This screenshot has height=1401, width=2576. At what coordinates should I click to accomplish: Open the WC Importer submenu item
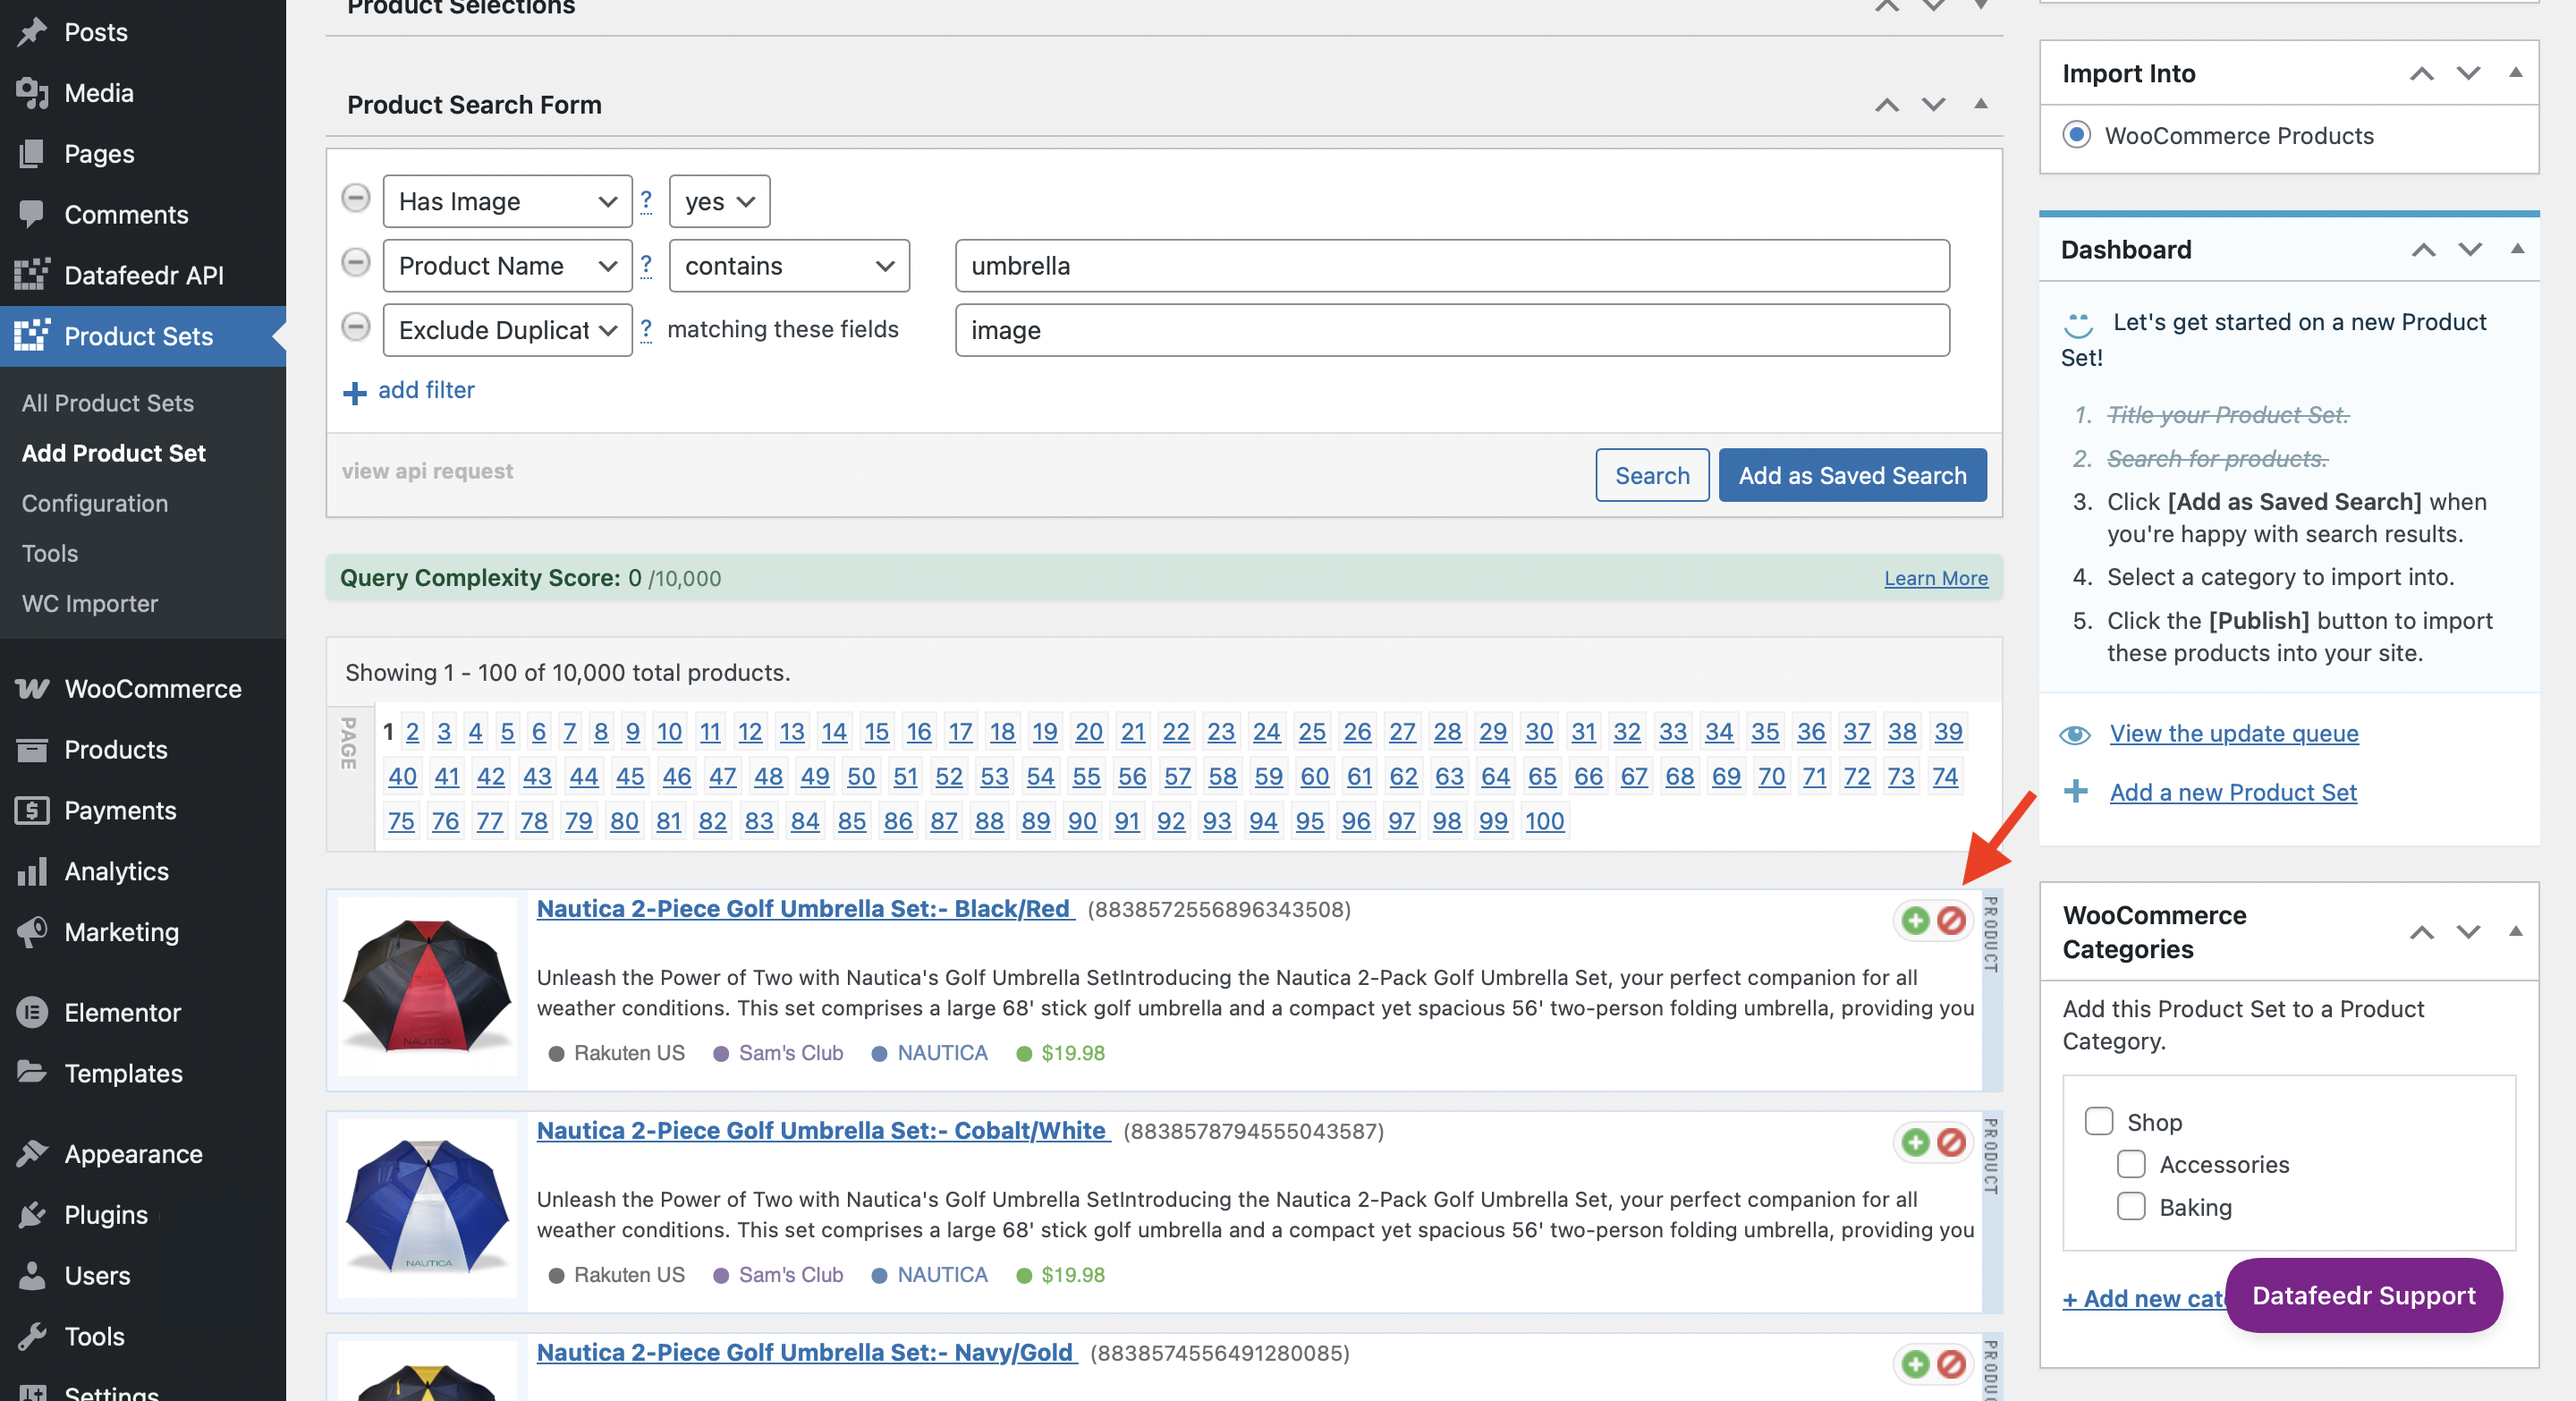[90, 603]
